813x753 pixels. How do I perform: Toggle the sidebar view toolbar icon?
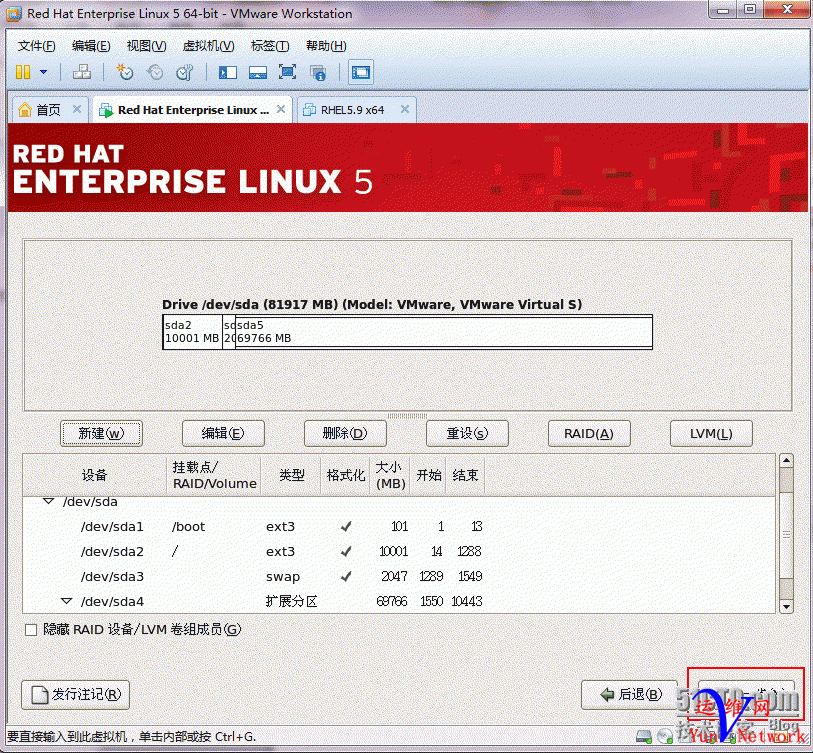click(228, 72)
